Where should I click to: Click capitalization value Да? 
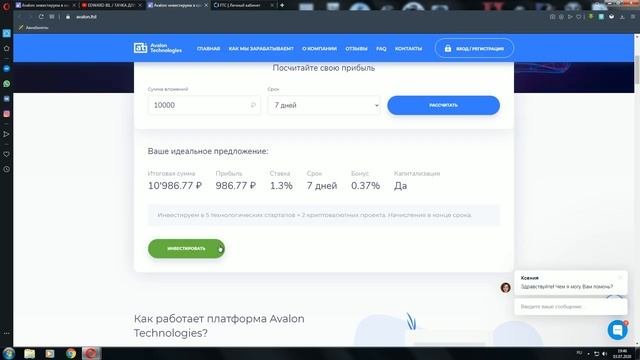tap(400, 186)
